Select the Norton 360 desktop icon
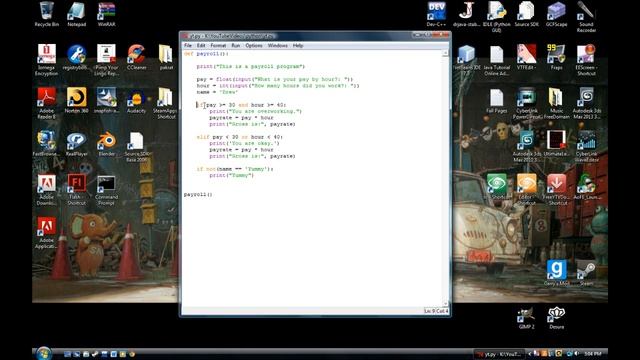 point(77,100)
